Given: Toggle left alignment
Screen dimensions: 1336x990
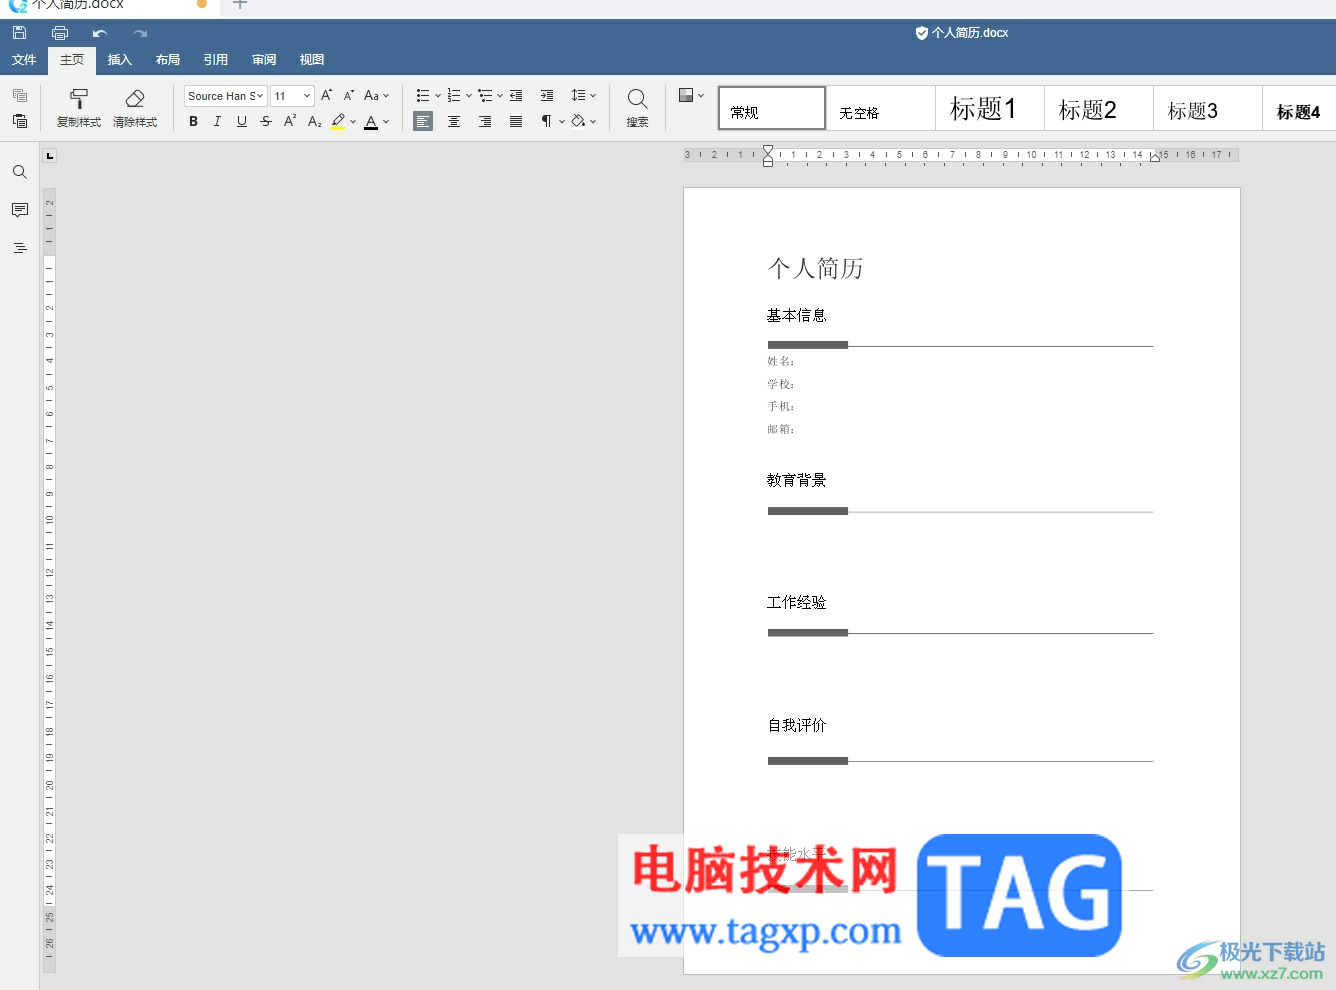Looking at the screenshot, I should (x=423, y=121).
